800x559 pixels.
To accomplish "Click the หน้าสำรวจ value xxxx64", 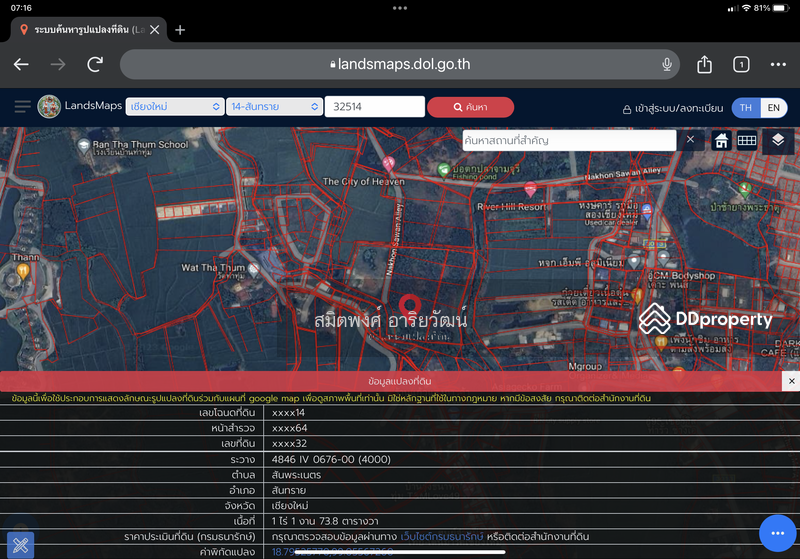I will click(289, 428).
